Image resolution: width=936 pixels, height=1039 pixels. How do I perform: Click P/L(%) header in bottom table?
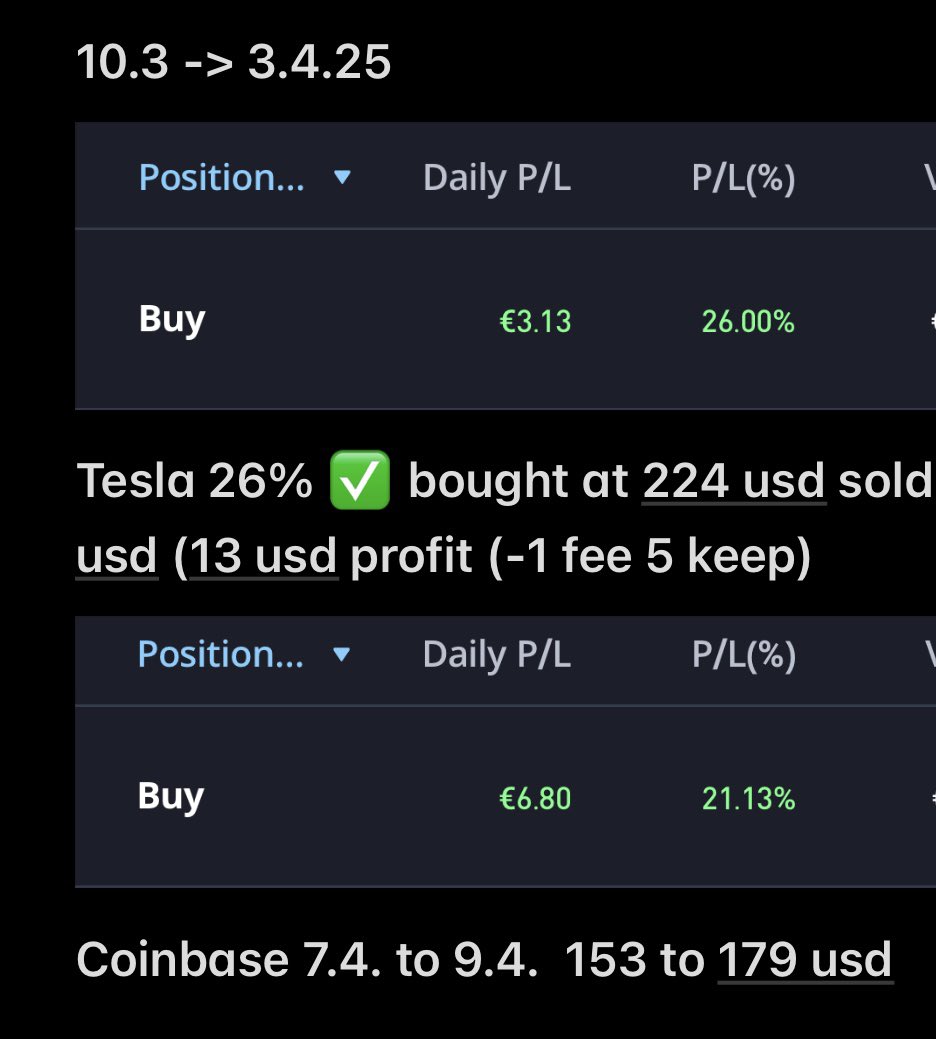743,655
